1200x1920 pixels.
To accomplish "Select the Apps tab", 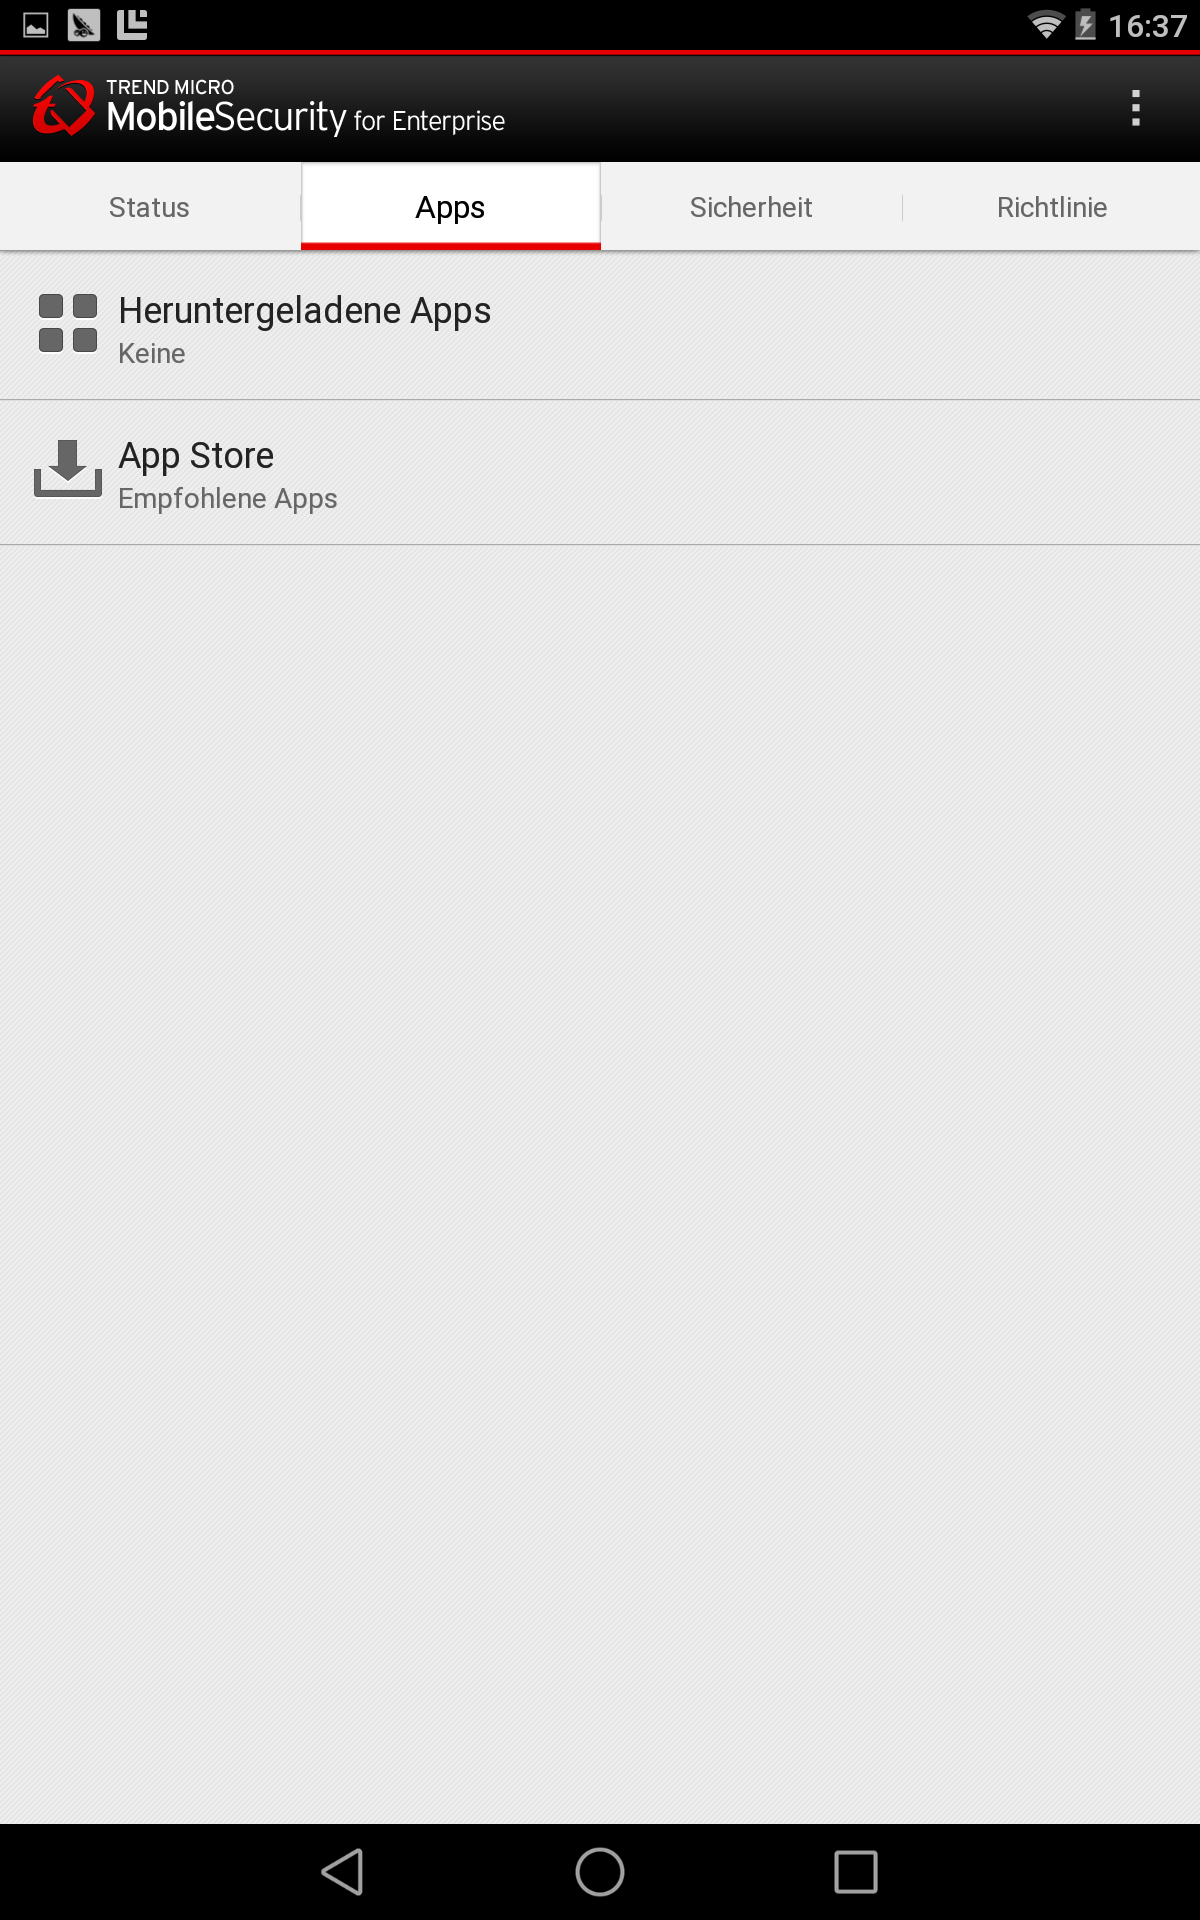I will click(451, 207).
